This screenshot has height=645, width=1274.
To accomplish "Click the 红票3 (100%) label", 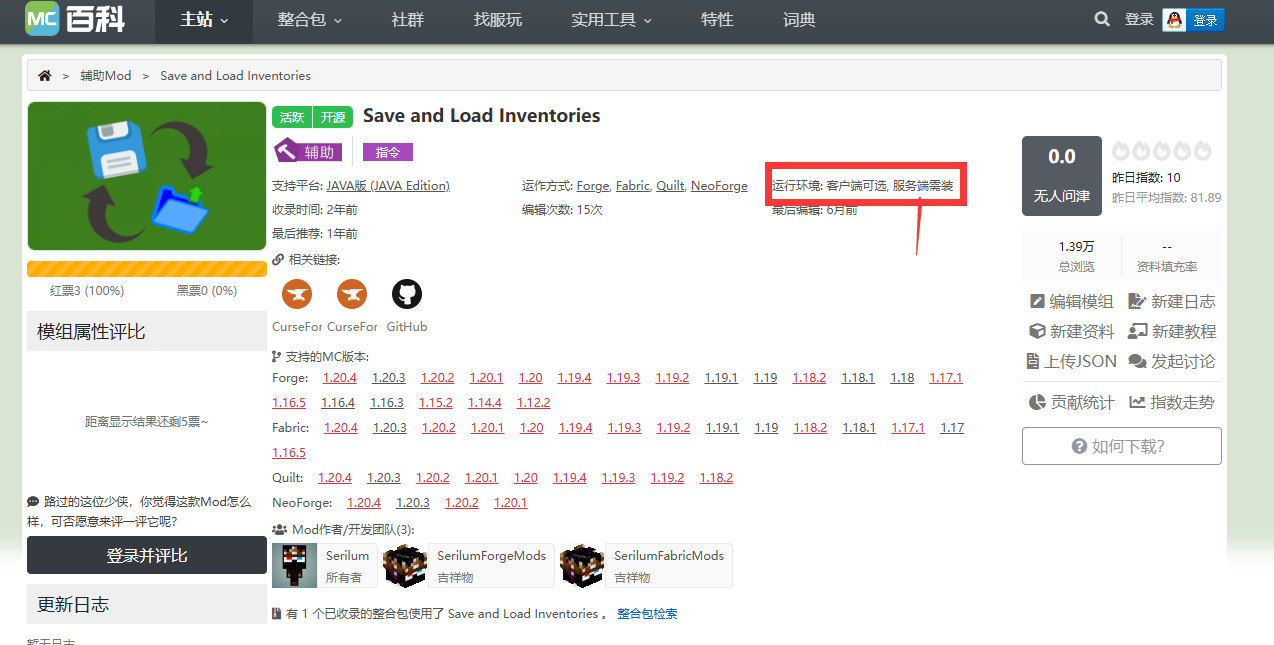I will coord(87,291).
